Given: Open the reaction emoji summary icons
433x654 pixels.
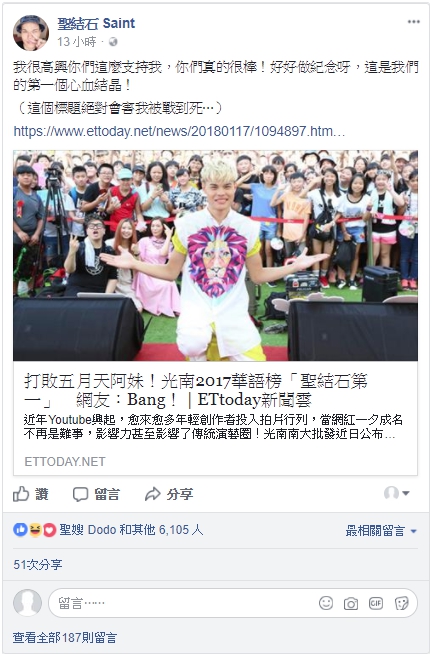Looking at the screenshot, I should (x=35, y=530).
